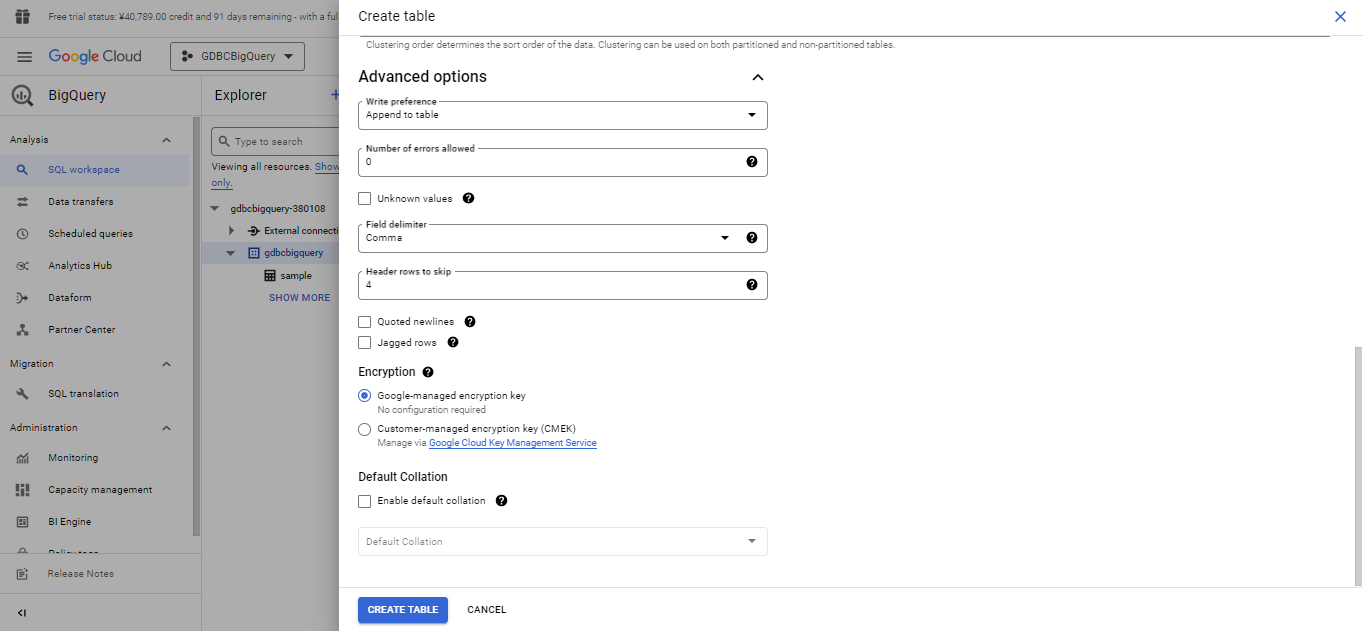The width and height of the screenshot is (1363, 631).
Task: Click help icon next to Encryption heading
Action: coord(428,372)
